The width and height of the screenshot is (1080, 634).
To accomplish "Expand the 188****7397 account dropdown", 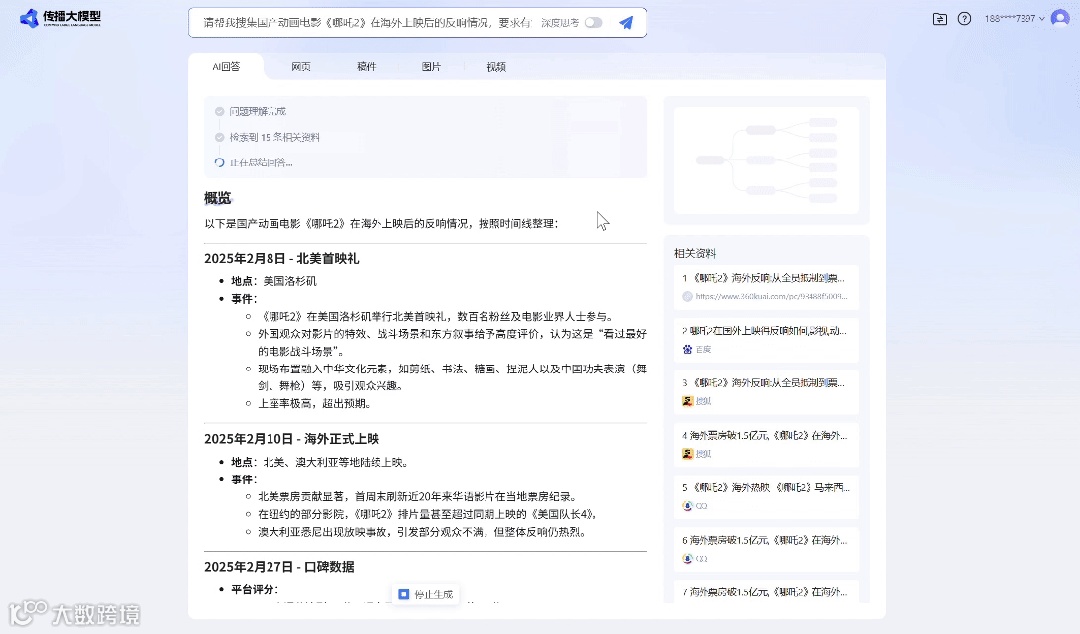I will (1014, 19).
